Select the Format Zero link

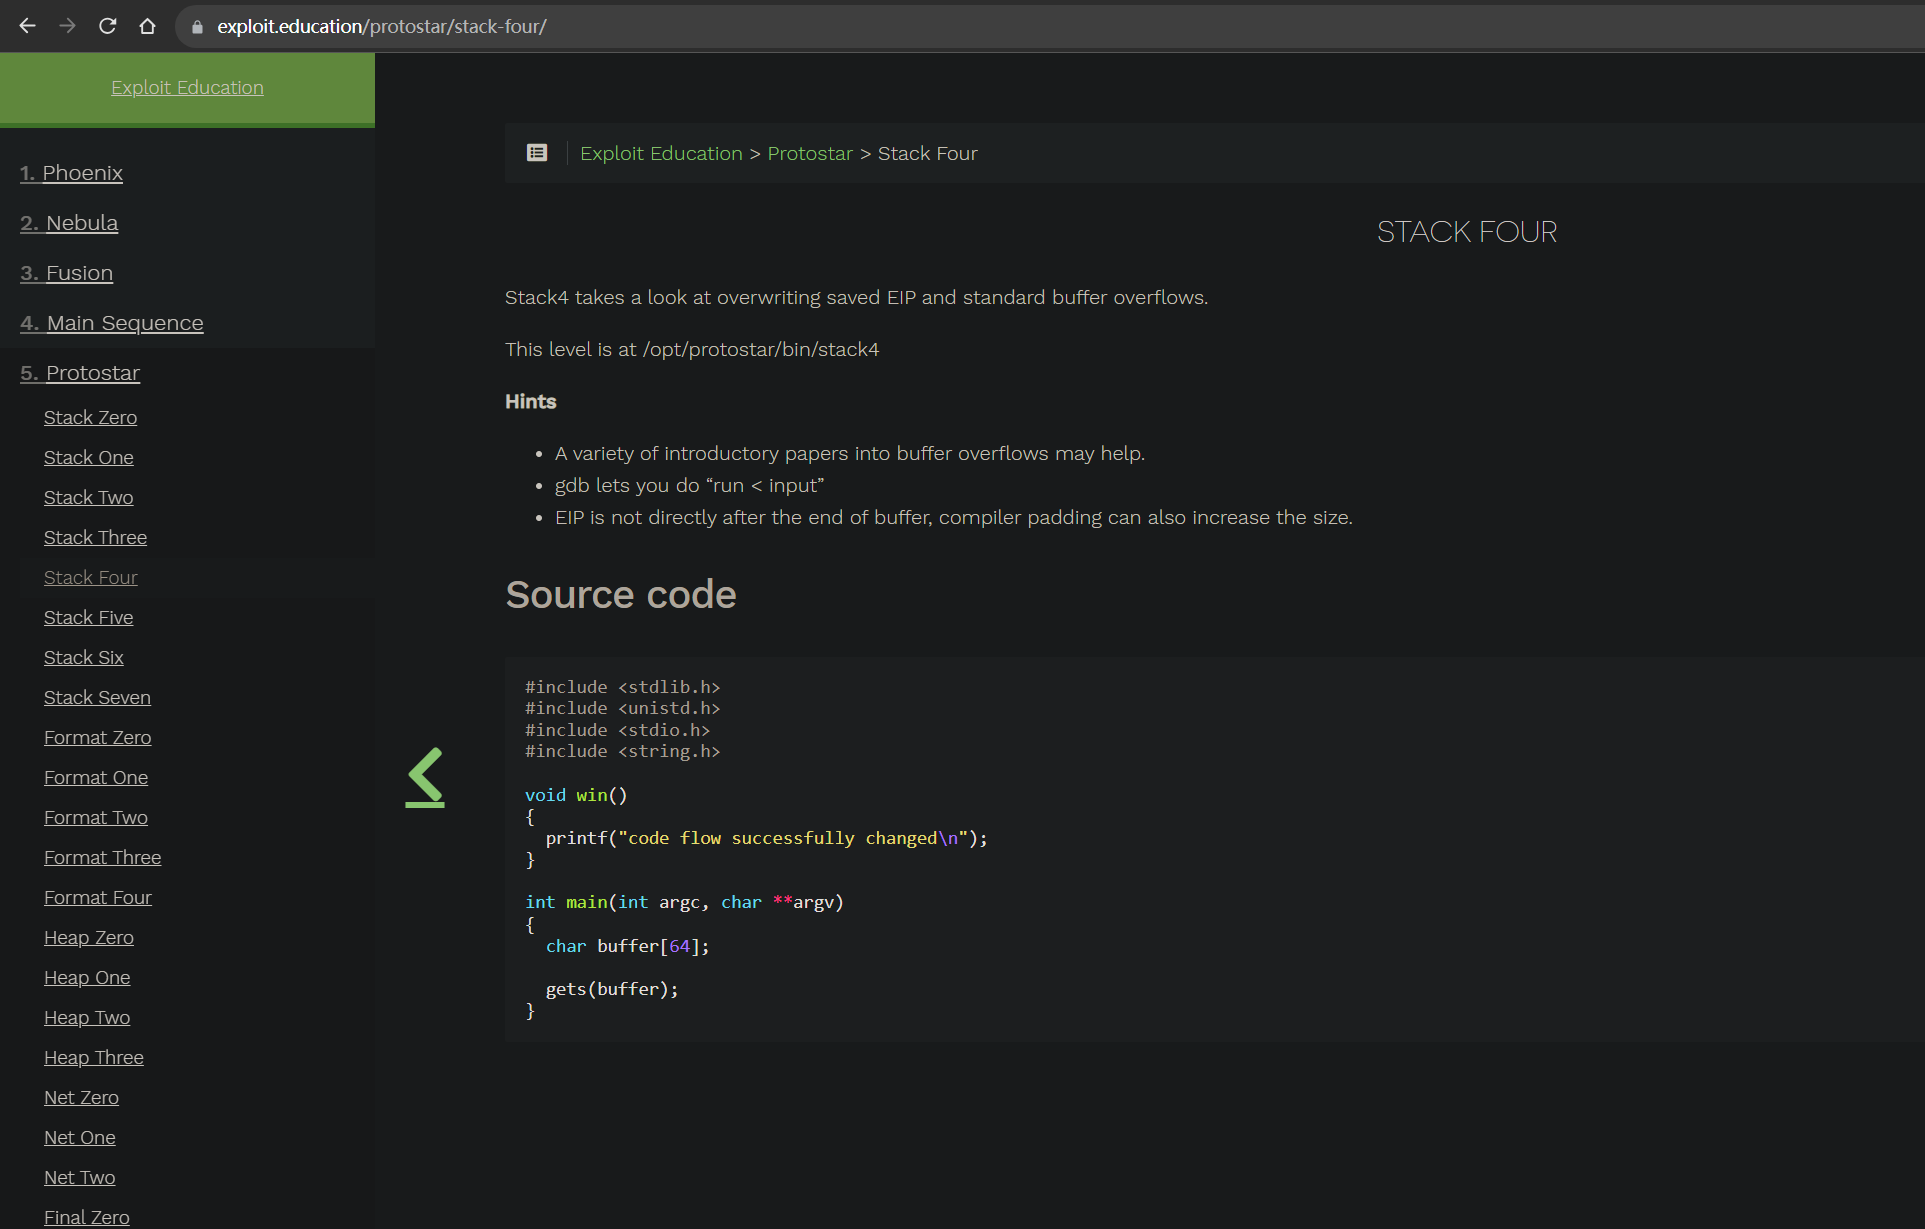coord(98,737)
